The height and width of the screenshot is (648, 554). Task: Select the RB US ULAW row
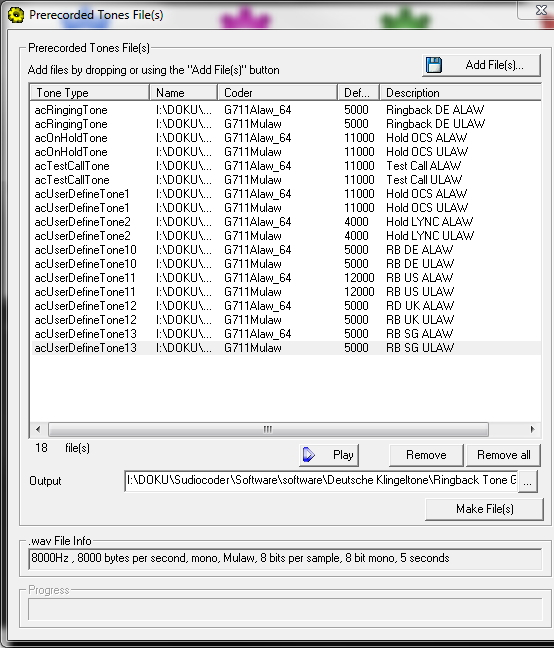(x=286, y=292)
